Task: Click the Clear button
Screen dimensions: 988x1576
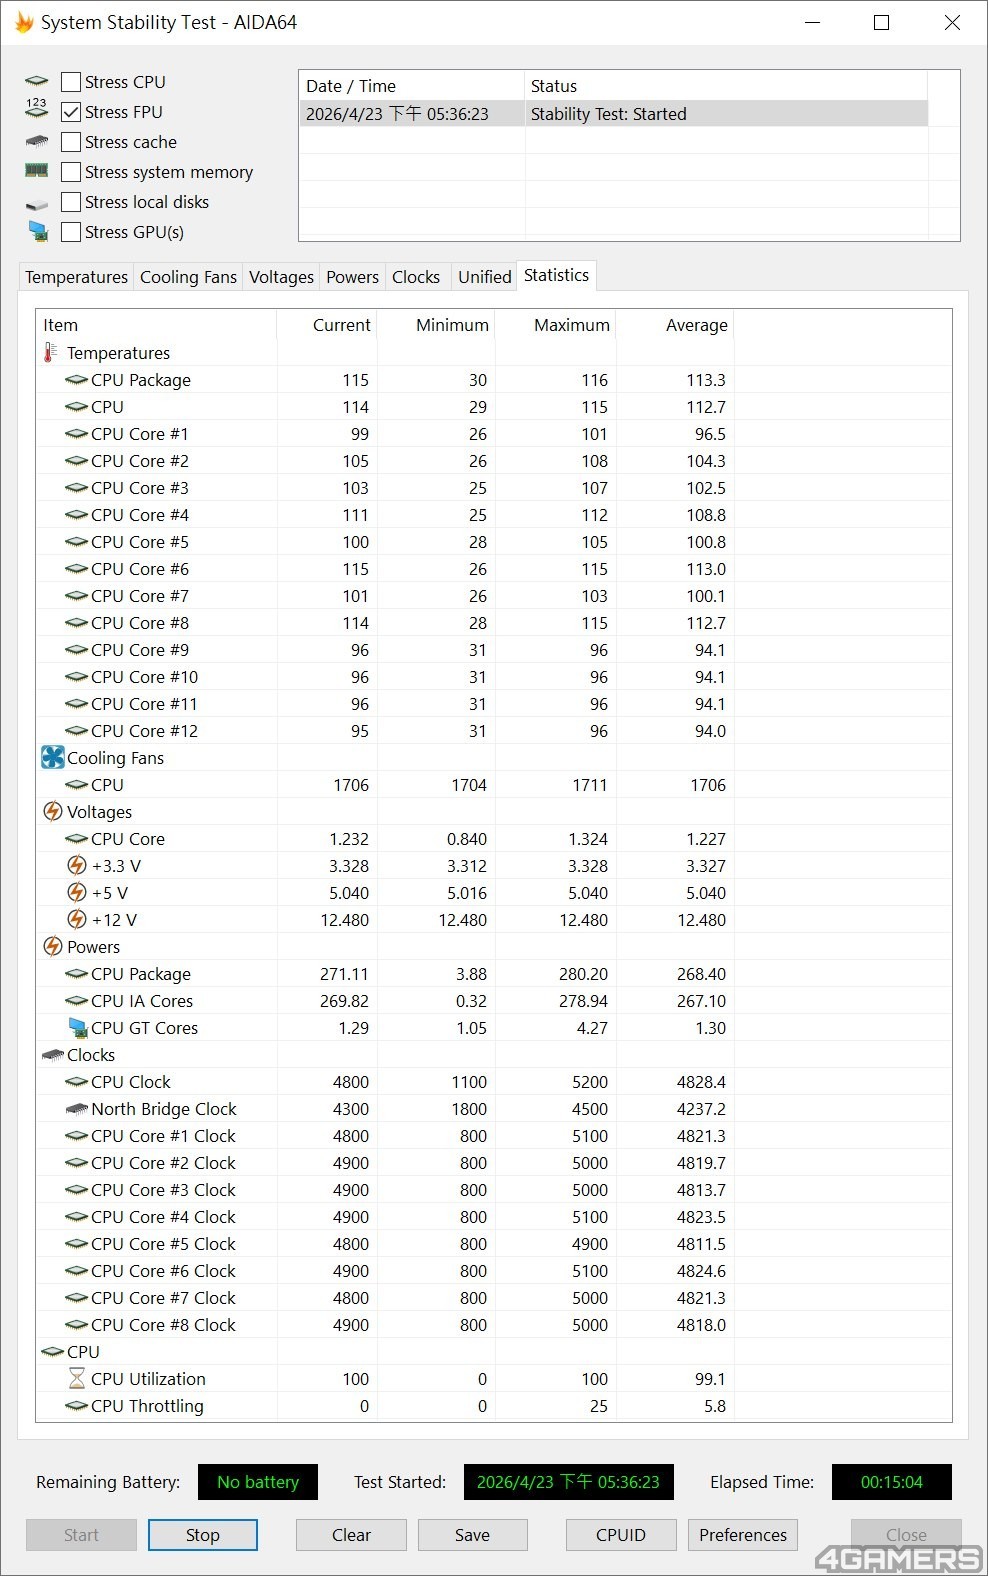Action: pos(351,1535)
